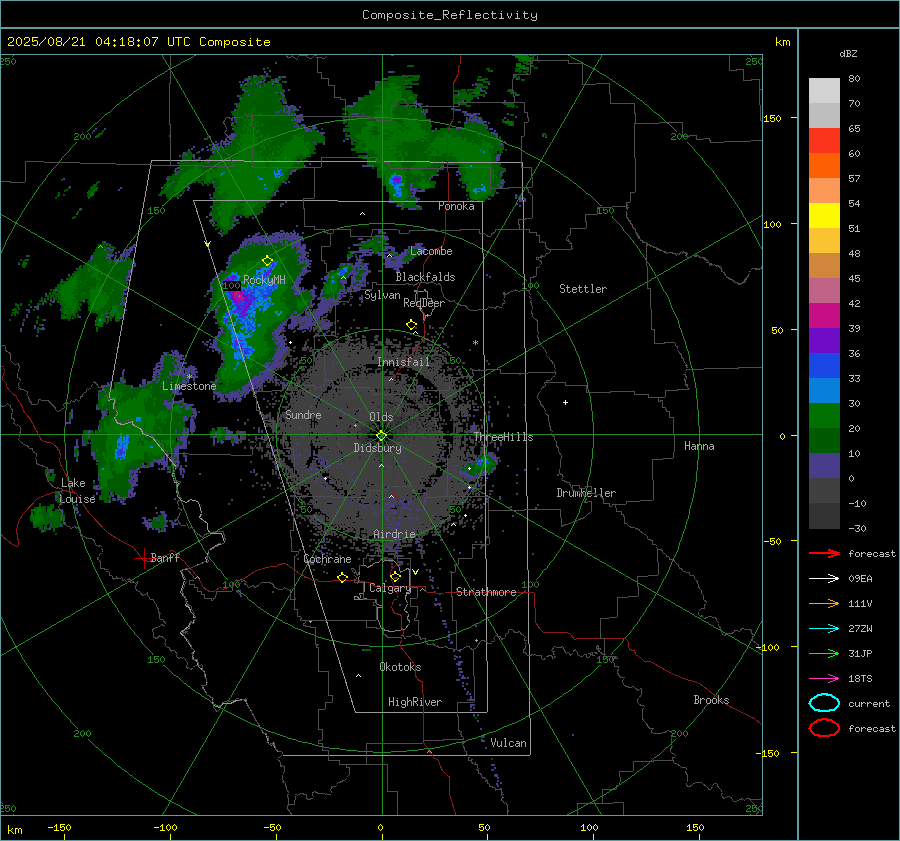Click the Stettler city label
This screenshot has height=841, width=900.
coord(583,289)
